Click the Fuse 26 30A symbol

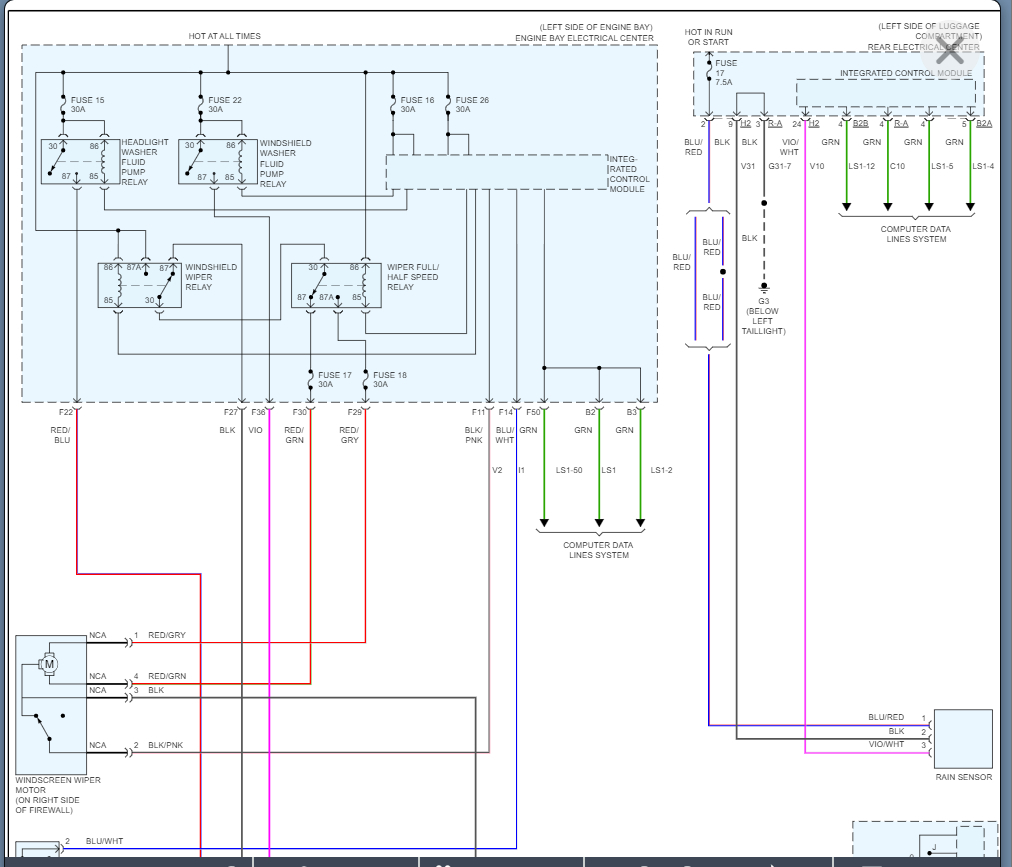pyautogui.click(x=449, y=105)
